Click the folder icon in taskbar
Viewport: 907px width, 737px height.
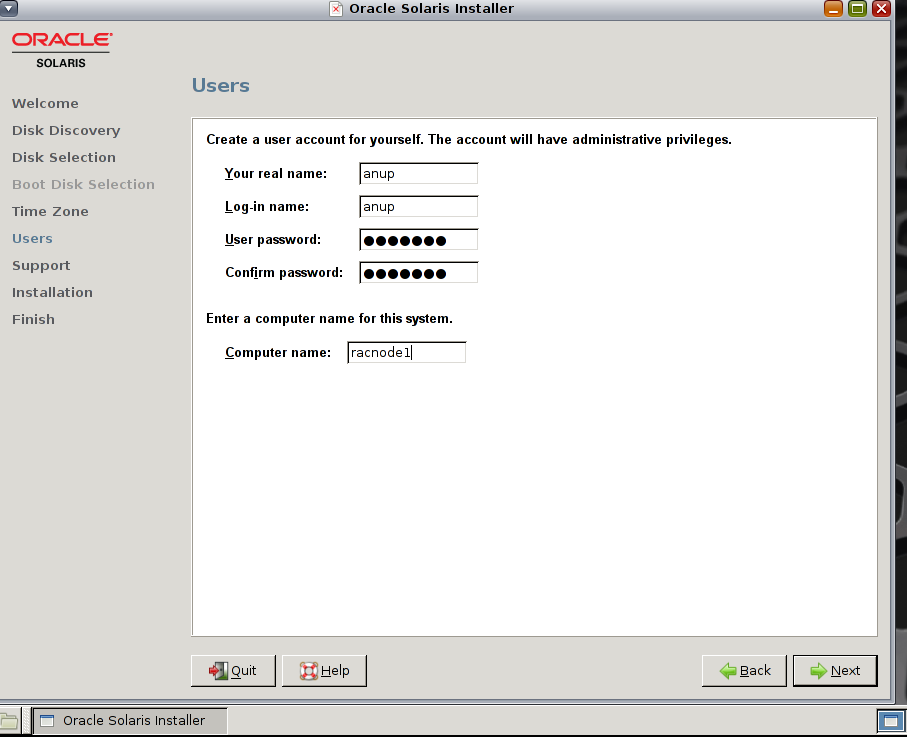click(x=9, y=721)
